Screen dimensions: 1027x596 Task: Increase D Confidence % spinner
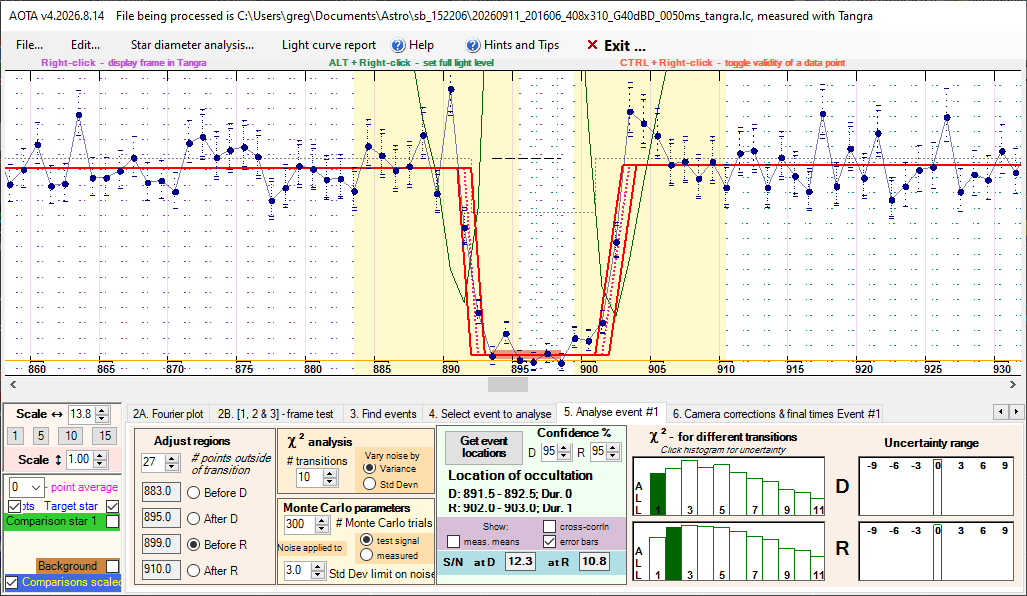click(565, 448)
